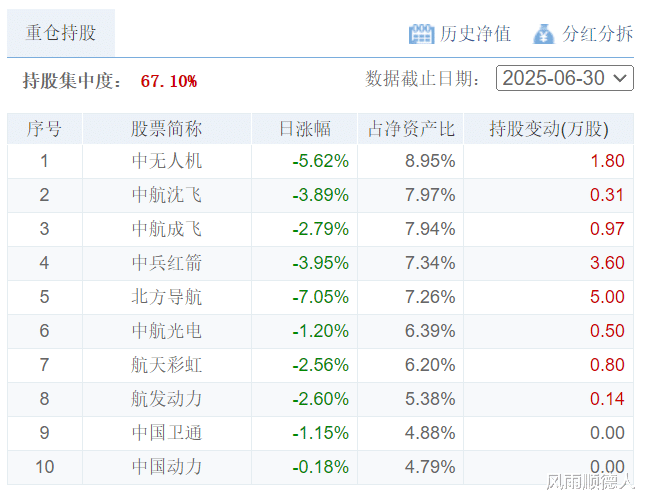Click 0.00 holding change for 中国卫通
Screen dimensions: 645x503
point(608,433)
